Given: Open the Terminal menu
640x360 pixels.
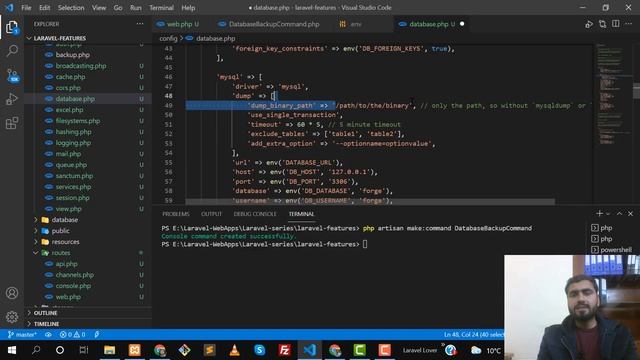Looking at the screenshot, I should click(161, 8).
